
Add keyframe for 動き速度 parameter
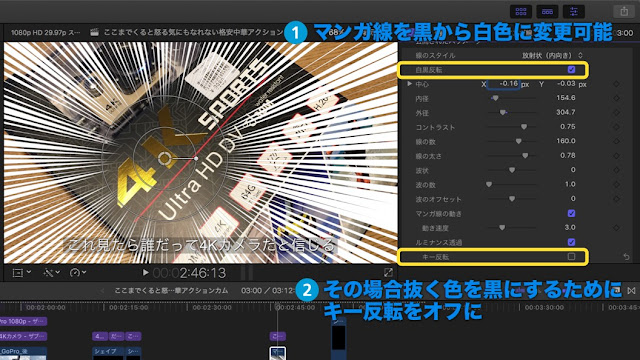pos(616,228)
